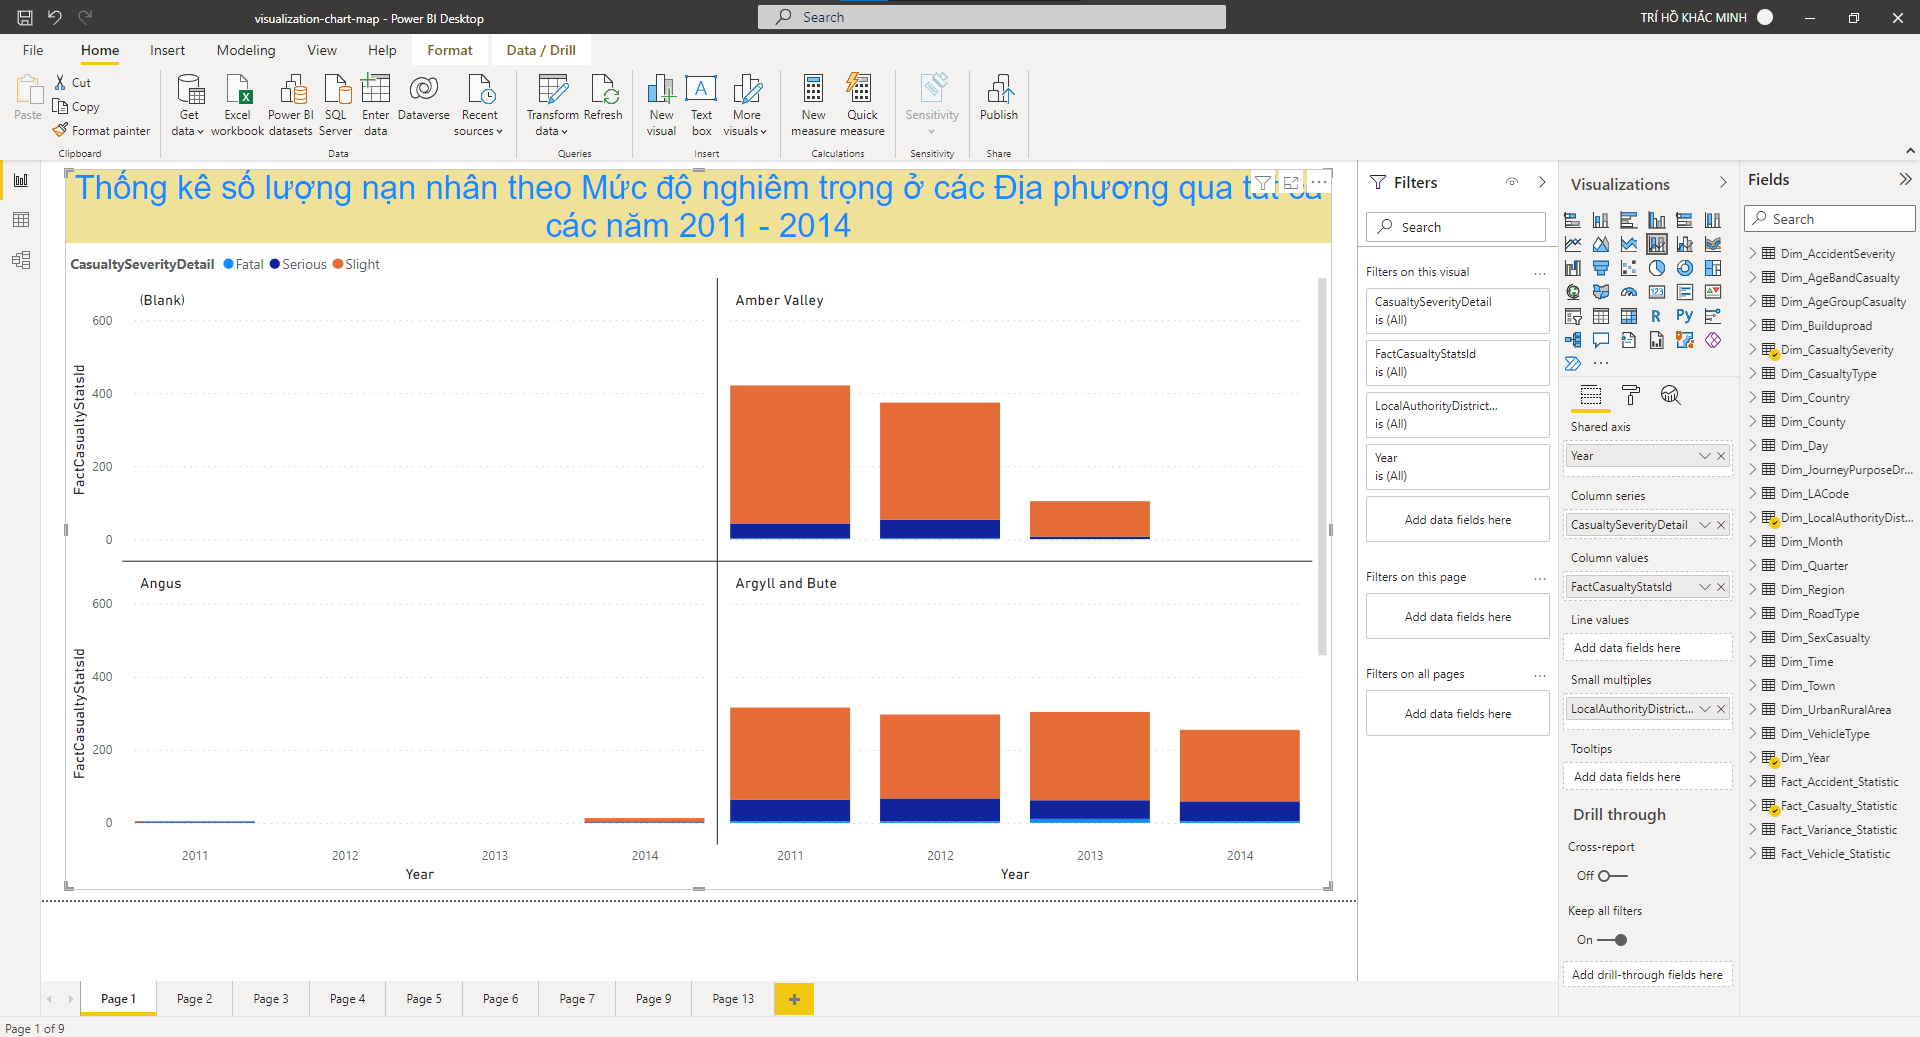
Task: Open CasualtySeverityDetail field dropdown in Column series
Action: [x=1704, y=525]
